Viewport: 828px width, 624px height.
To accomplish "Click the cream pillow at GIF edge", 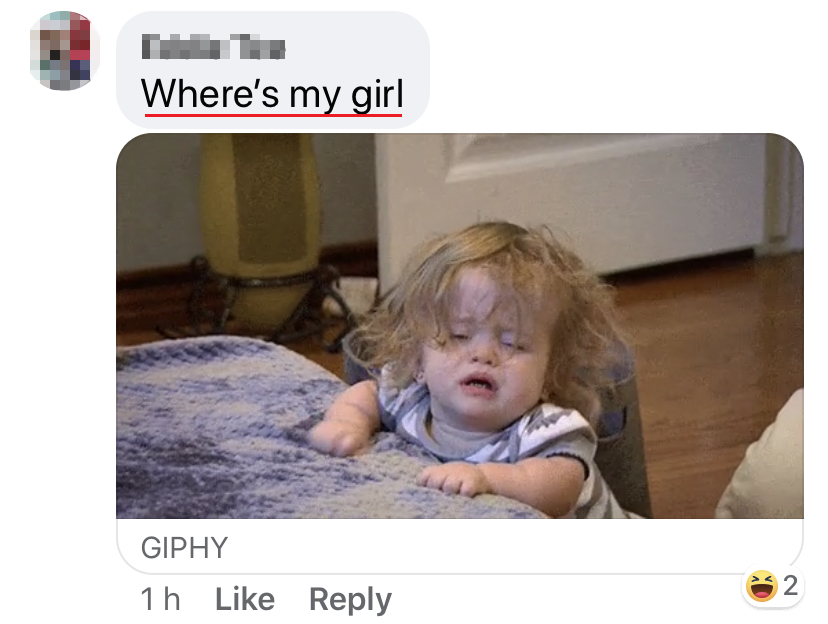I will [766, 465].
